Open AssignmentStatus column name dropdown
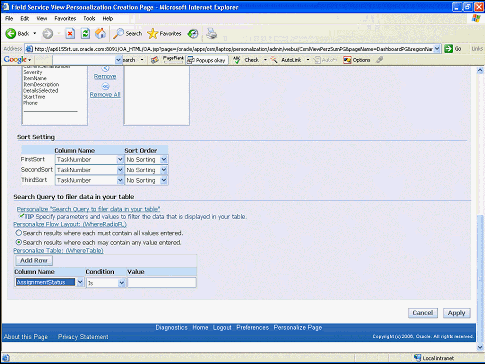 (49, 282)
